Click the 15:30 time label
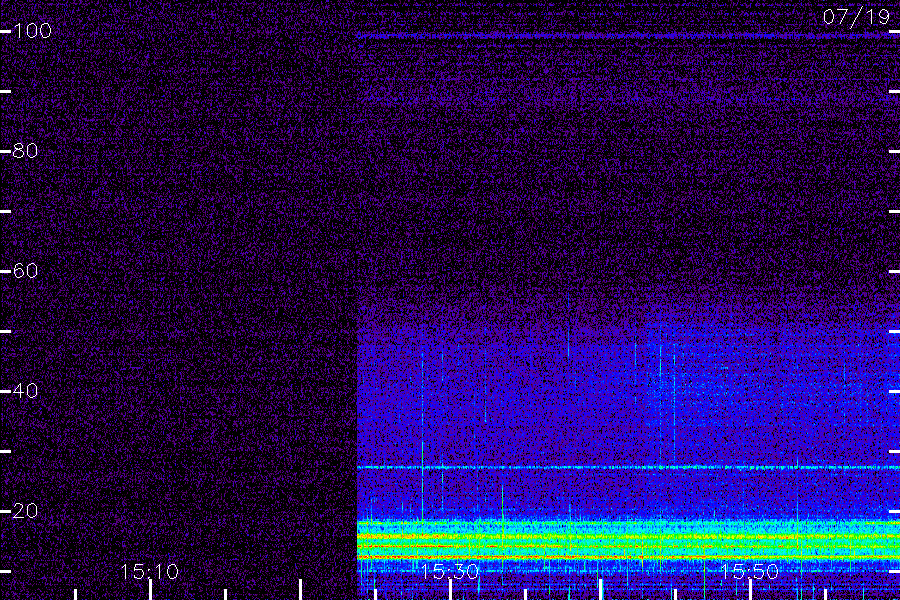Image resolution: width=900 pixels, height=600 pixels. [x=449, y=572]
